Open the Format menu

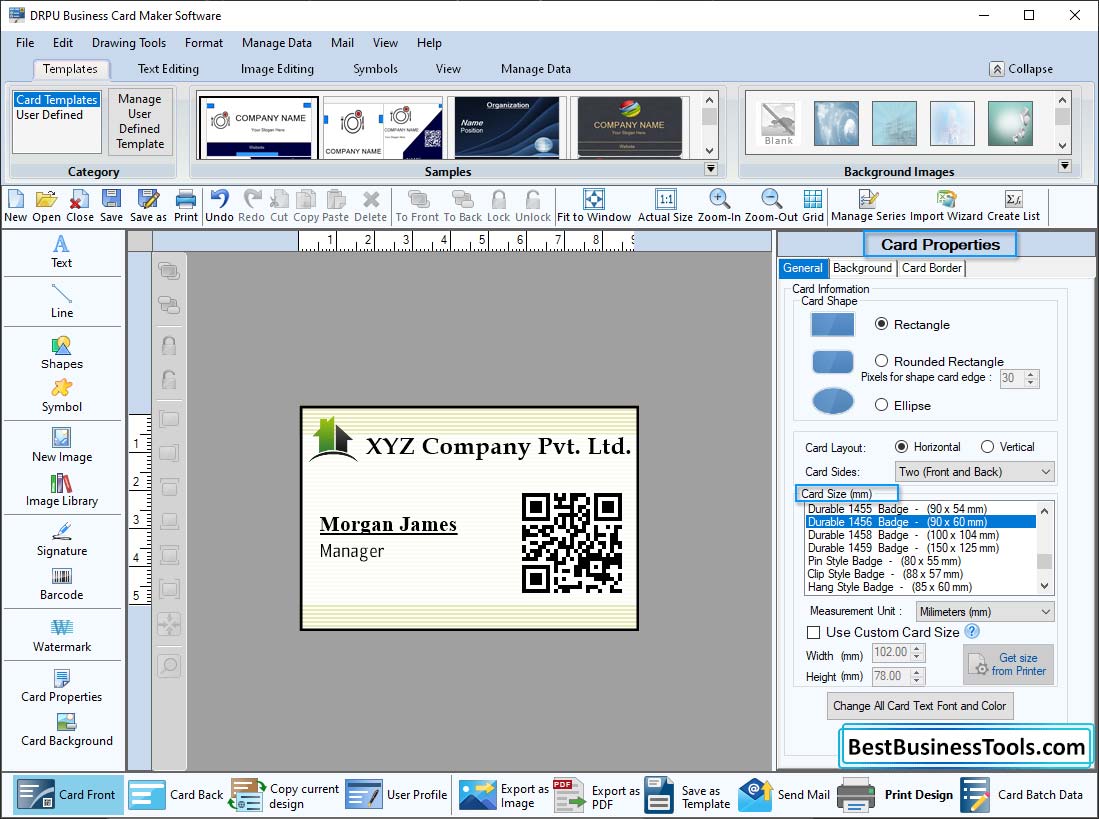pos(204,43)
